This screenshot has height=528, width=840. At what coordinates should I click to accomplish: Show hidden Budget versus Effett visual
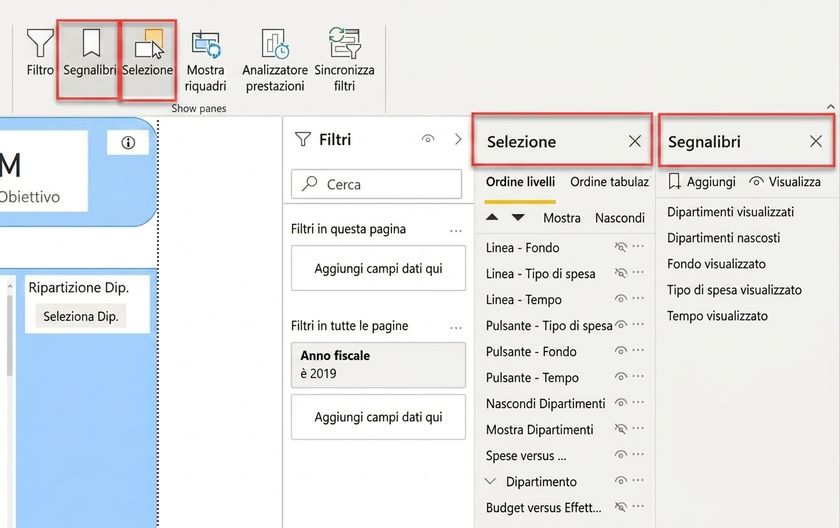[x=621, y=507]
